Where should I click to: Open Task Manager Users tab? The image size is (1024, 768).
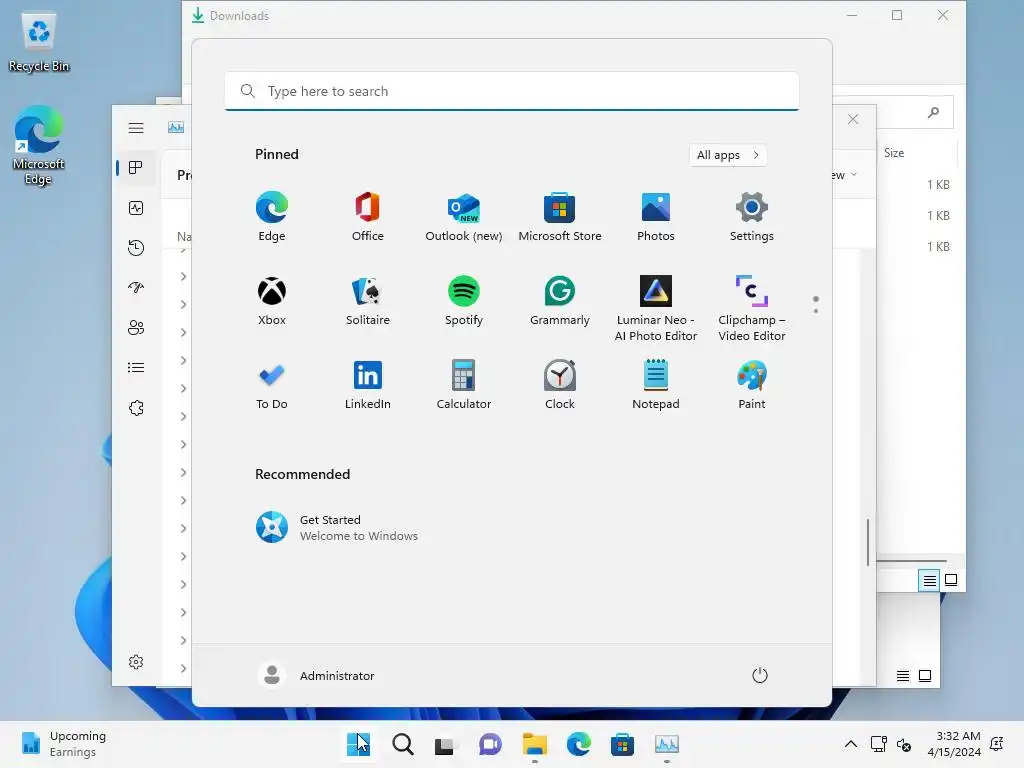(136, 328)
